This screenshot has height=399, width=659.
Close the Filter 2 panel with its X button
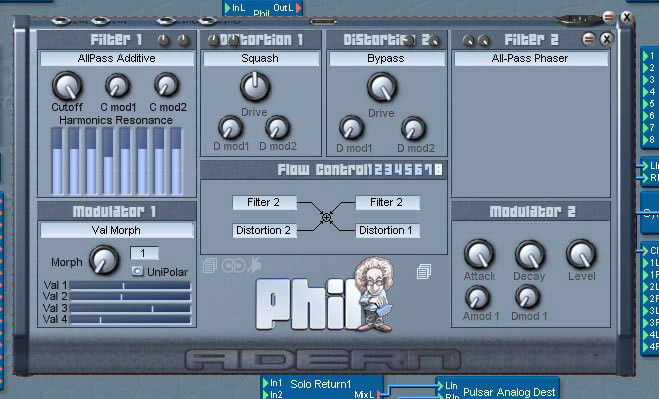coord(606,39)
